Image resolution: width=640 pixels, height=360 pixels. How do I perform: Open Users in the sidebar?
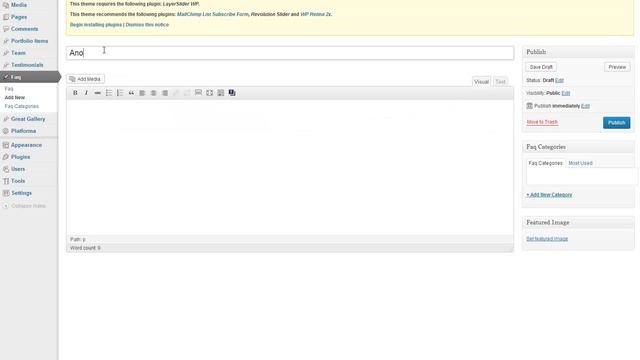18,169
